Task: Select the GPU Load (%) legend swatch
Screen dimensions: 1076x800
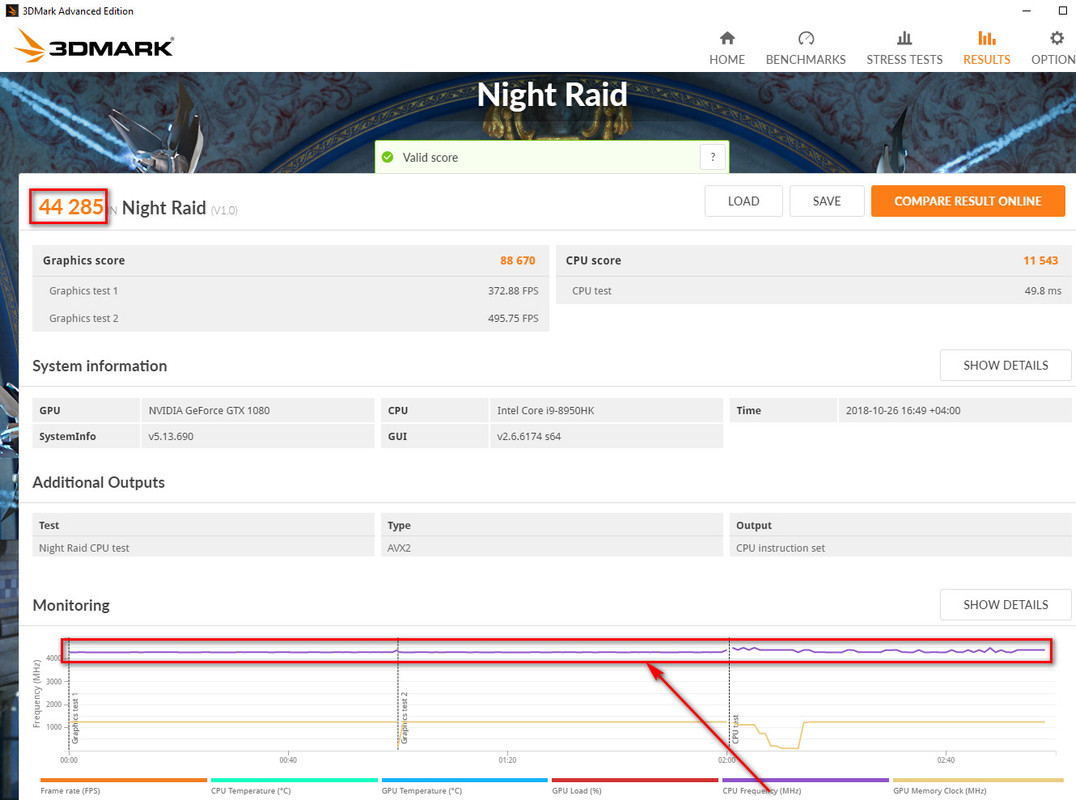Action: coord(635,780)
